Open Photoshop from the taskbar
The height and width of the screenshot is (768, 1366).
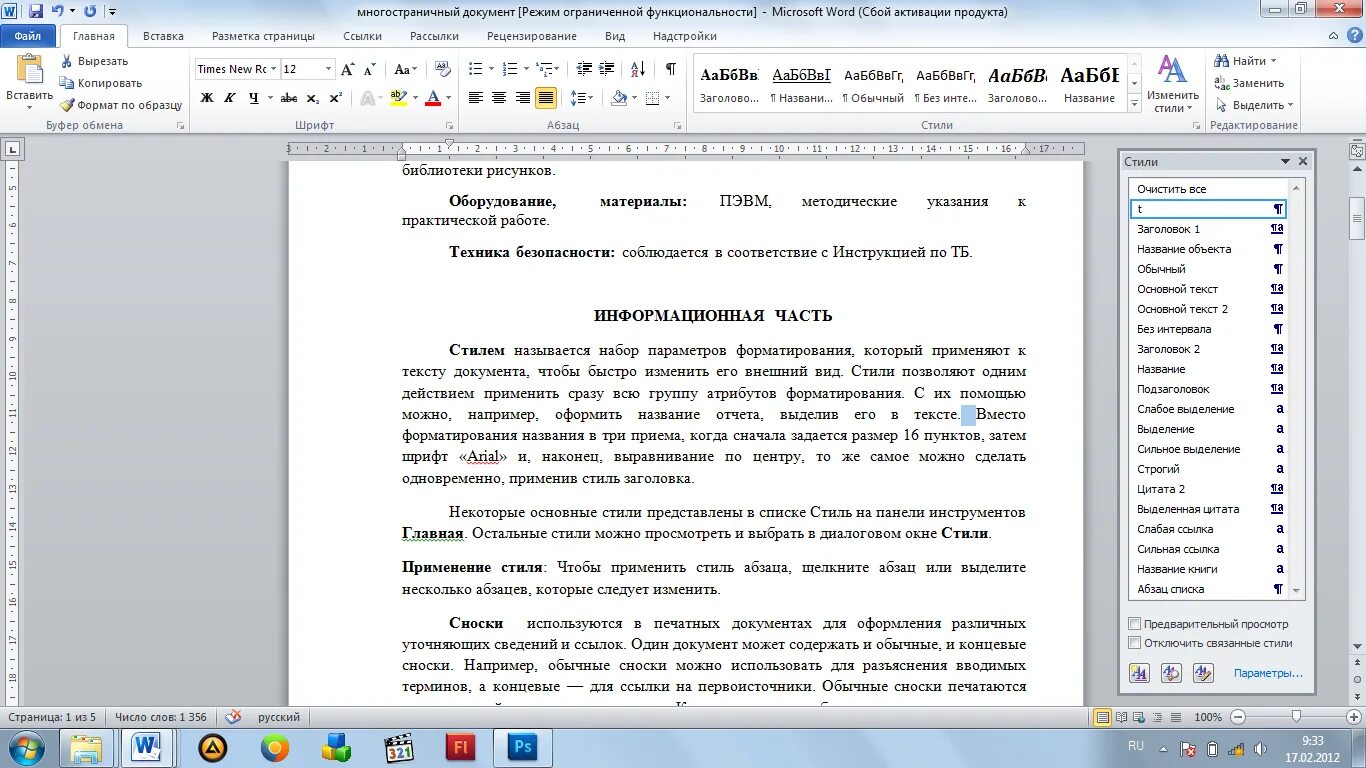point(523,747)
